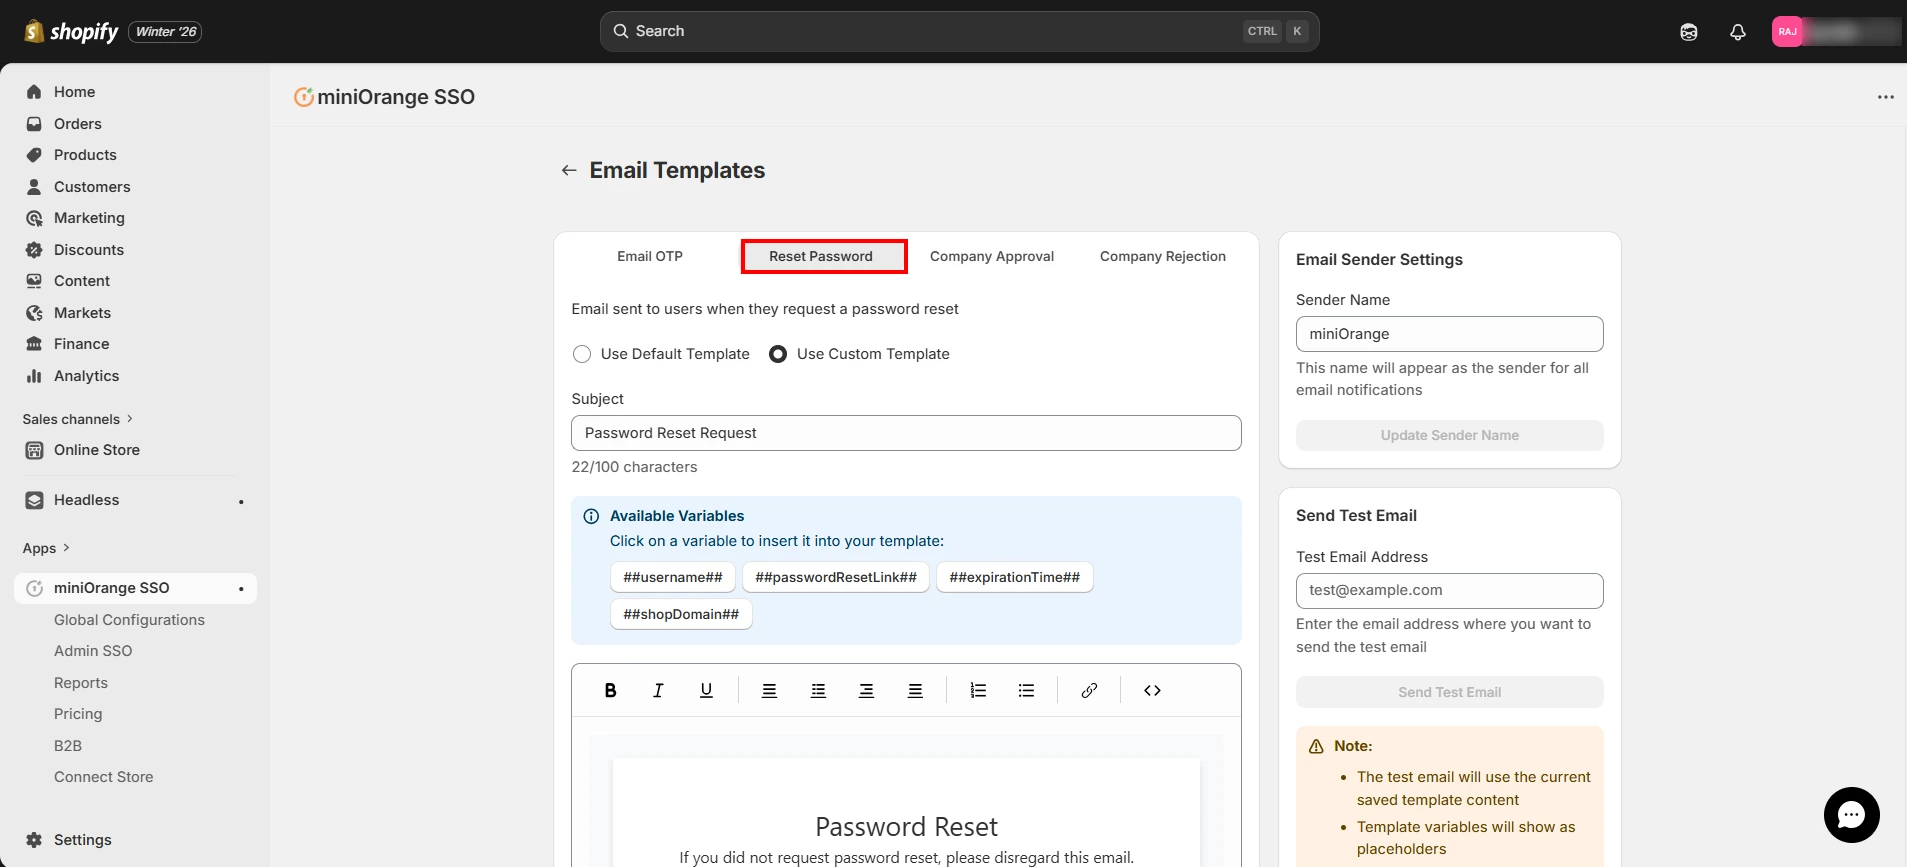This screenshot has width=1907, height=867.
Task: Apply justify alignment in editor toolbar
Action: 915,690
